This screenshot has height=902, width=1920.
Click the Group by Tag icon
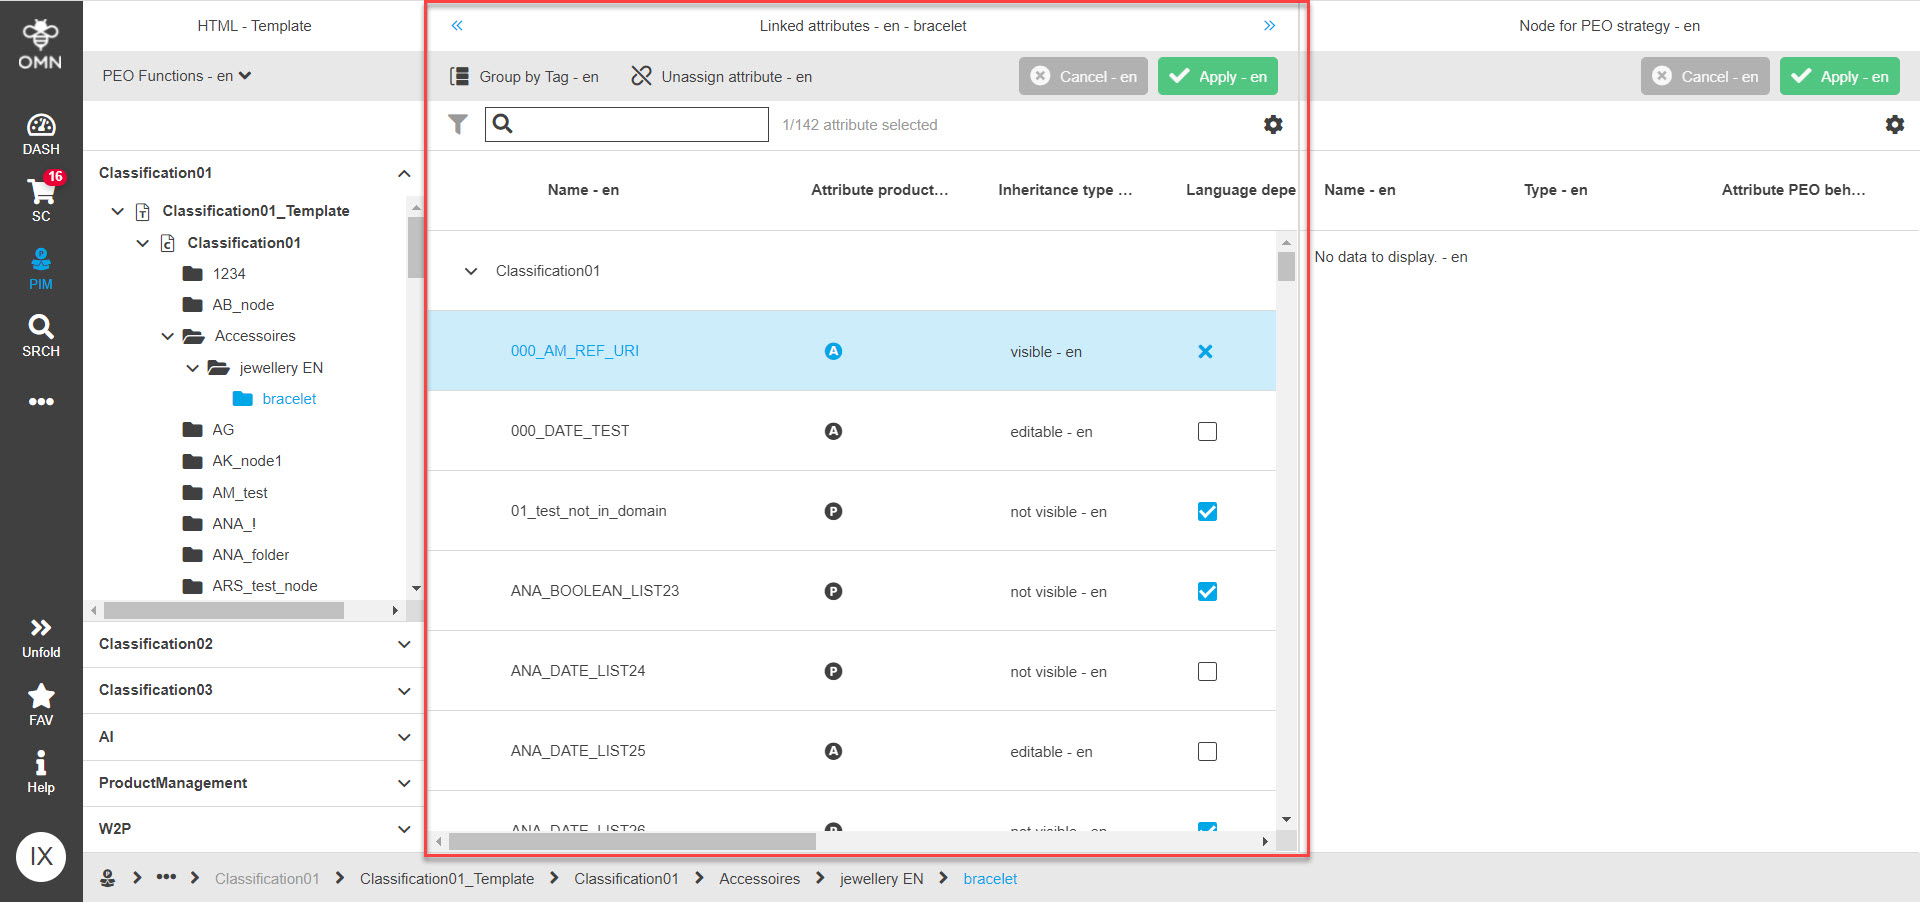tap(459, 75)
